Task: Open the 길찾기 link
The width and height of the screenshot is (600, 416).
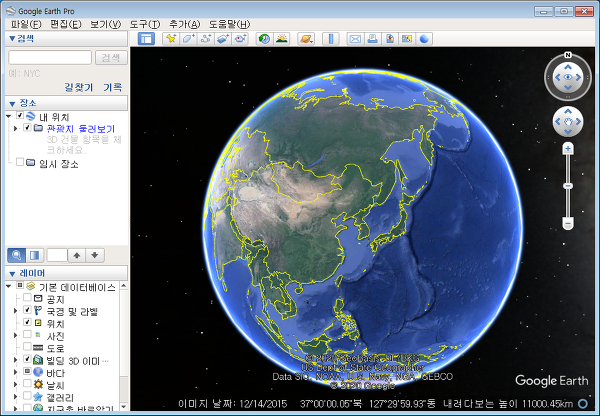Action: pyautogui.click(x=78, y=87)
